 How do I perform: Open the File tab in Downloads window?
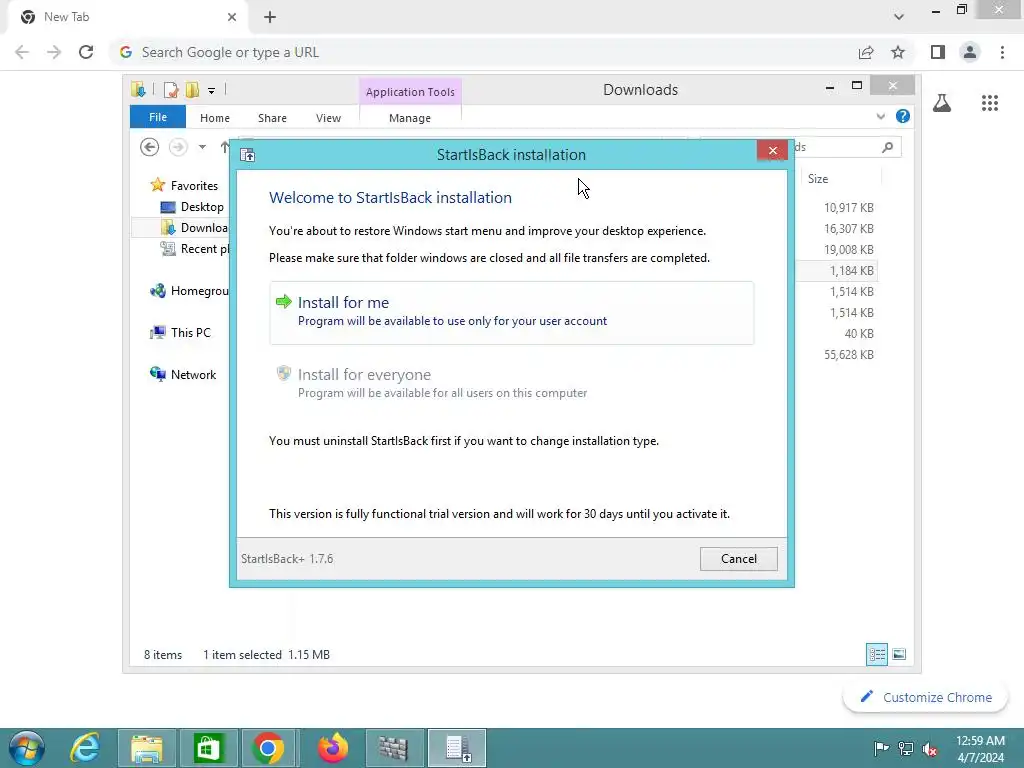coord(158,117)
